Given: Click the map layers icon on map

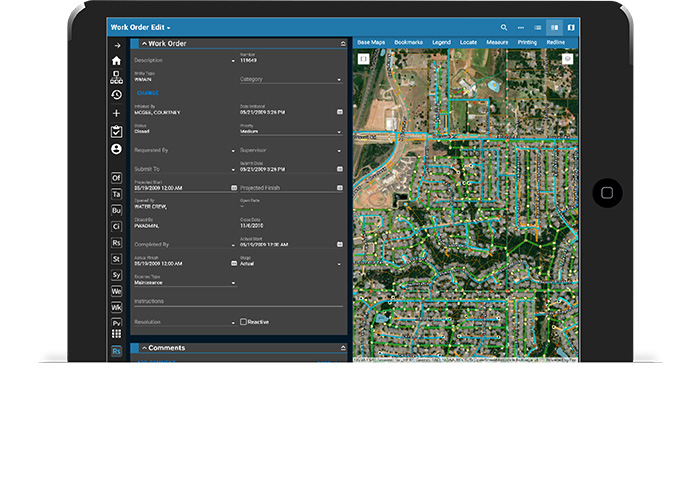Looking at the screenshot, I should click(567, 59).
